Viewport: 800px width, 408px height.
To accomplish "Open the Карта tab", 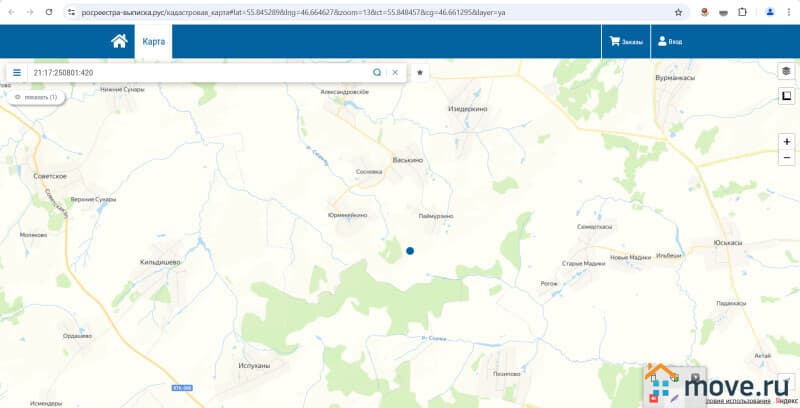I will [153, 42].
